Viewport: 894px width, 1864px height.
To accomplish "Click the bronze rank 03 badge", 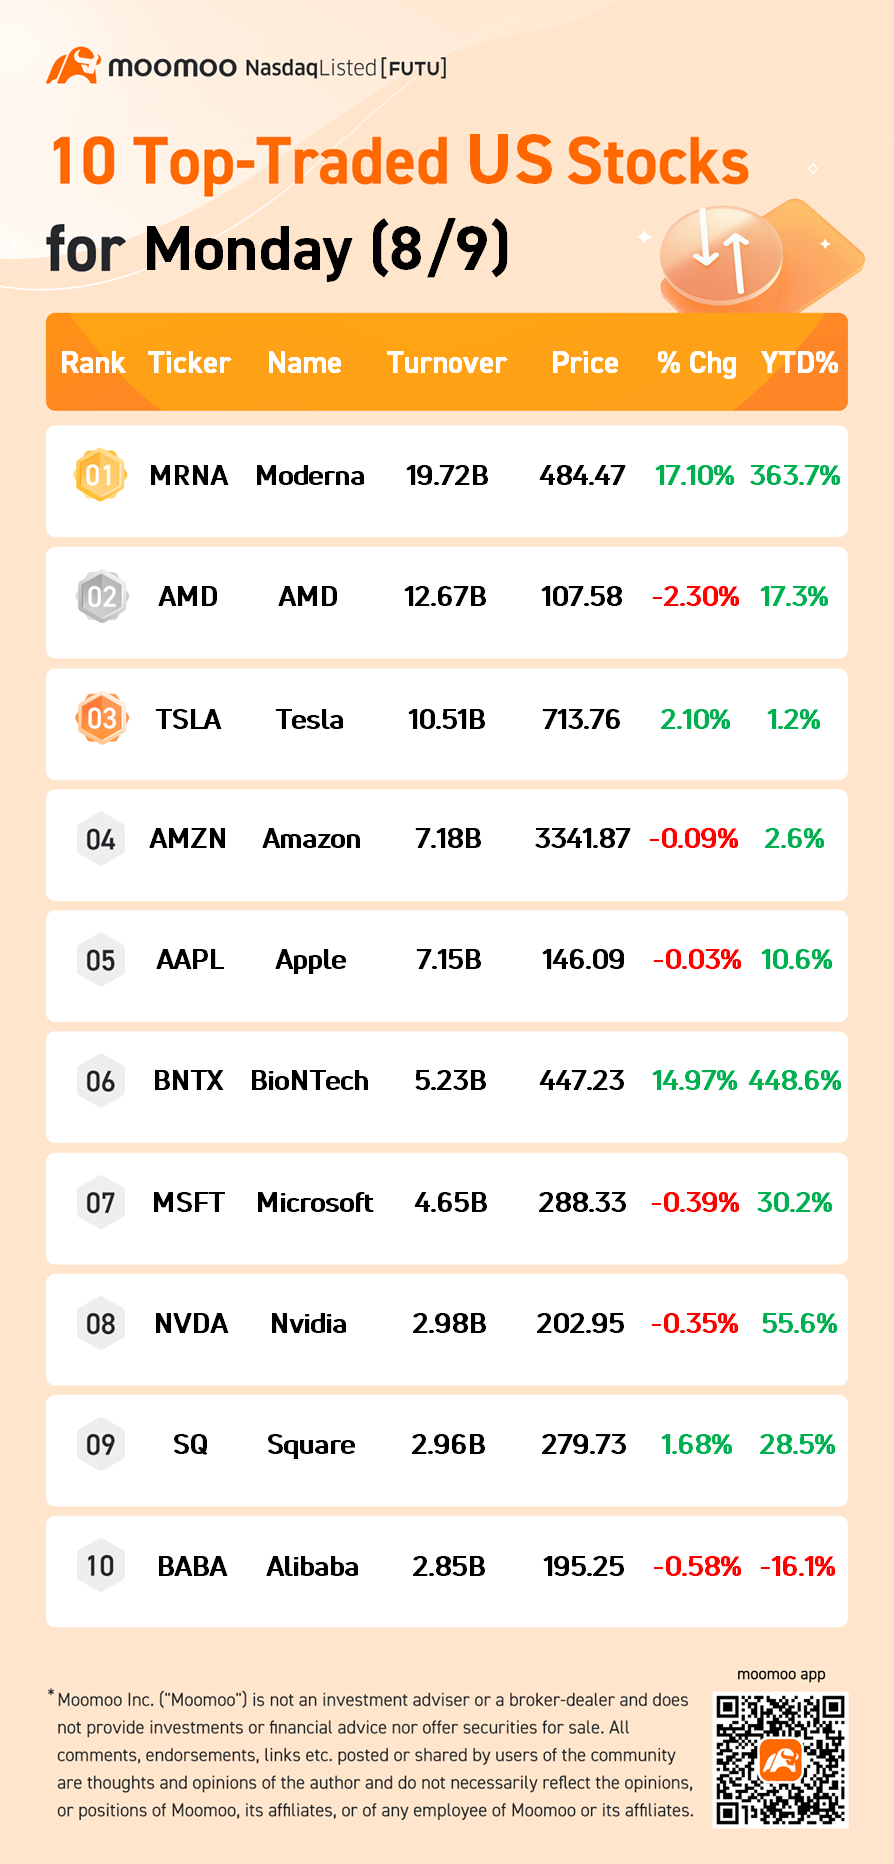I will coord(101,719).
